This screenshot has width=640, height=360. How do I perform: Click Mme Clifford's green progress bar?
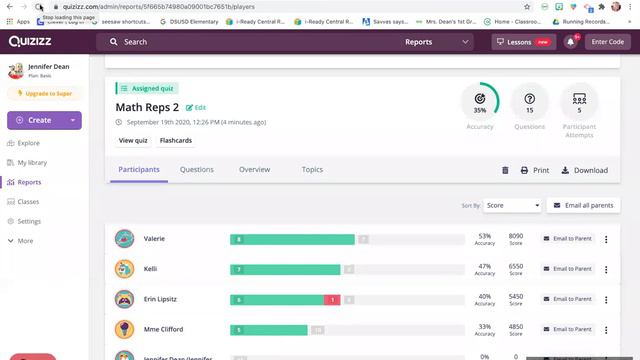click(x=269, y=330)
